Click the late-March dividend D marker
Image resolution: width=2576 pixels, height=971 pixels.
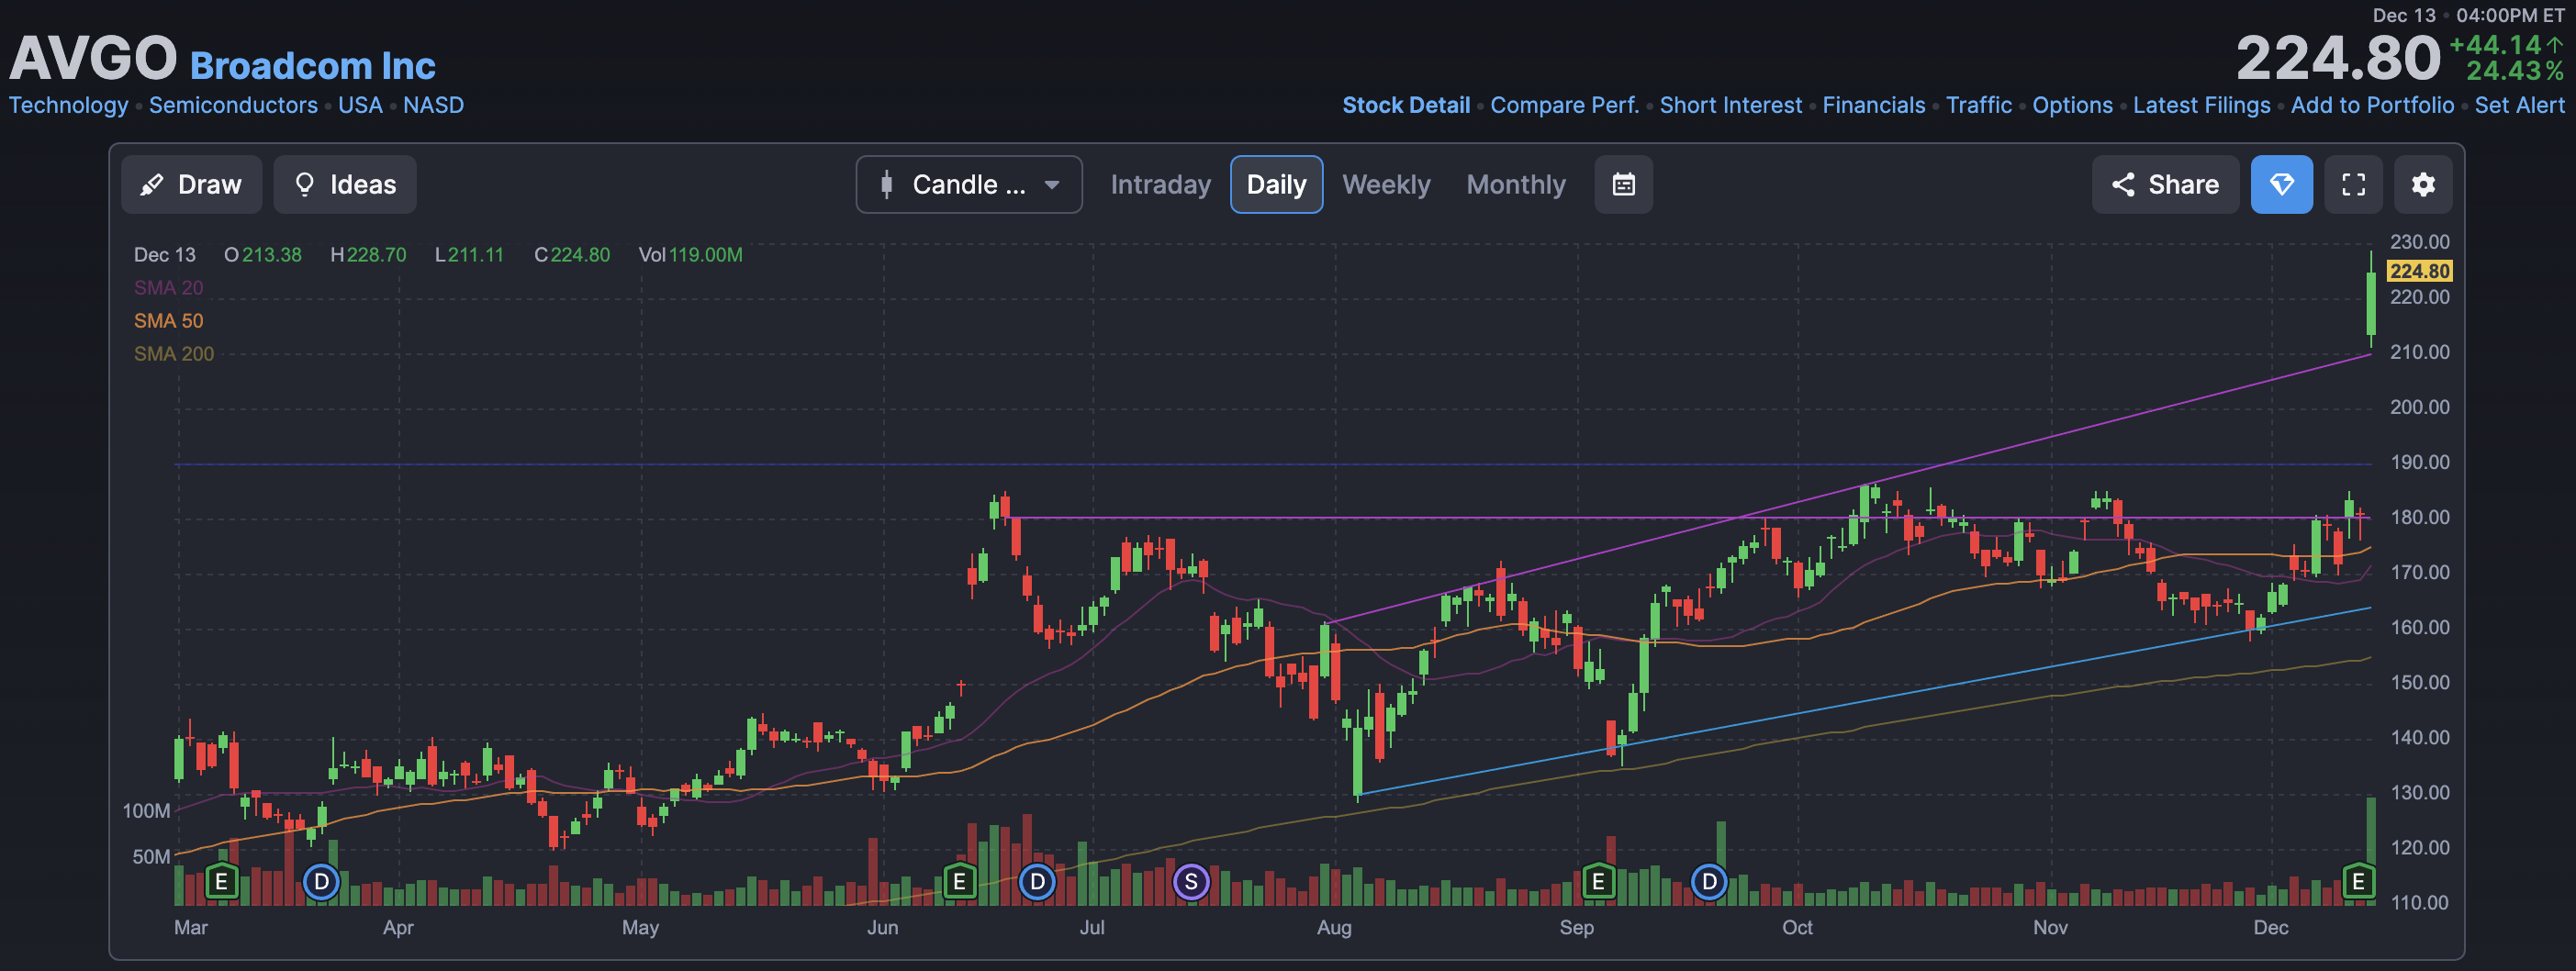click(321, 882)
